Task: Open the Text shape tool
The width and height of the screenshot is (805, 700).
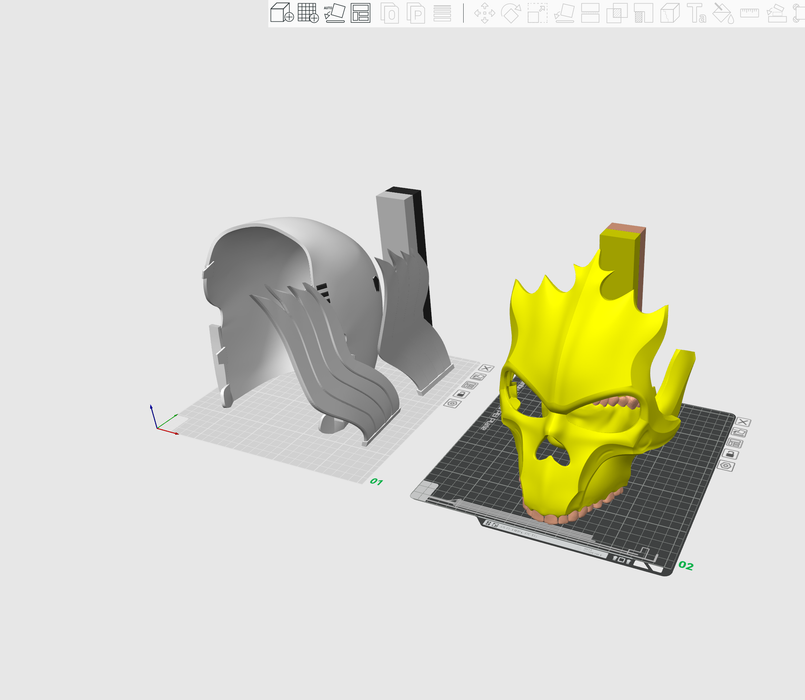Action: [696, 13]
